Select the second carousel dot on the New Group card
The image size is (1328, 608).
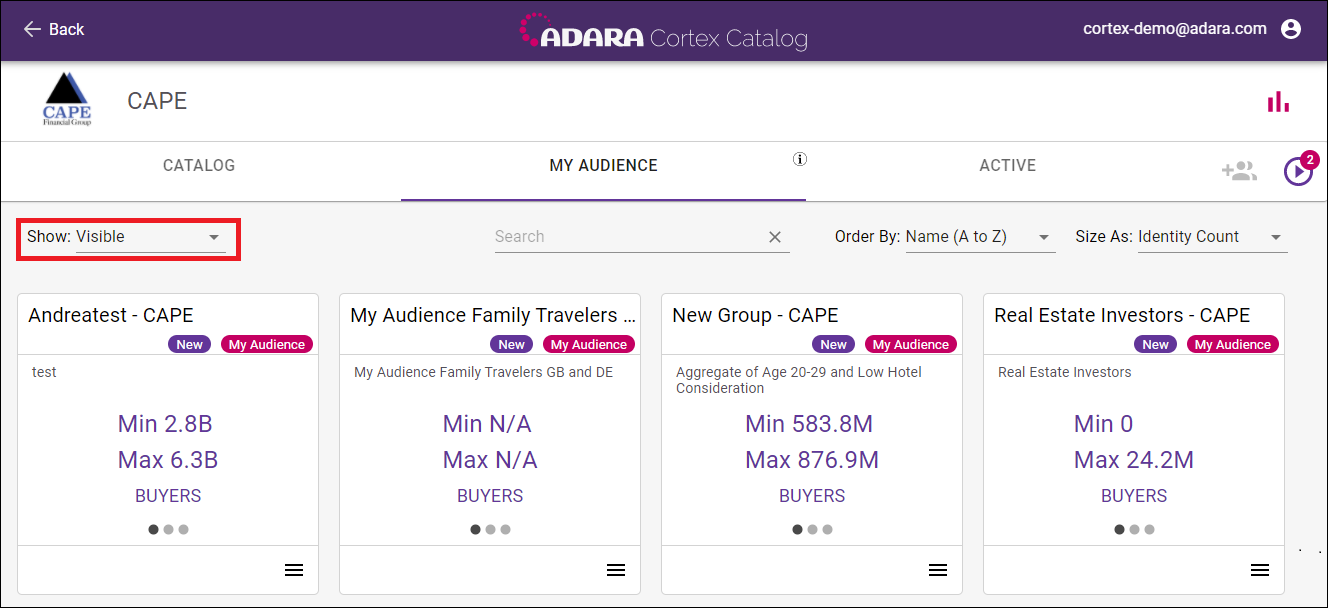coord(812,530)
